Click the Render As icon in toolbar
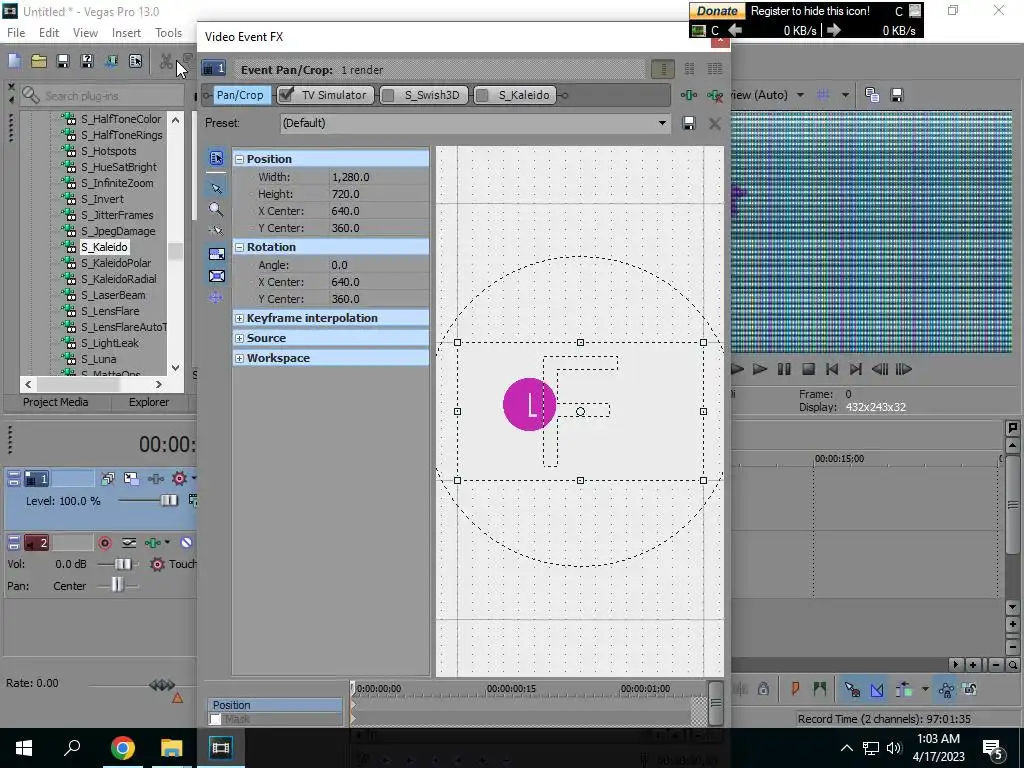The image size is (1024, 768). [x=111, y=61]
